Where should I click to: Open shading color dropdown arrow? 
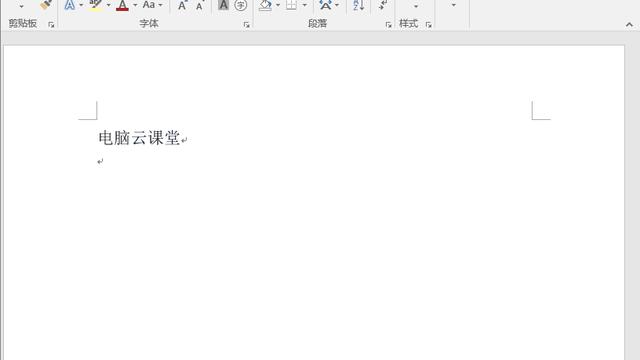tap(278, 5)
